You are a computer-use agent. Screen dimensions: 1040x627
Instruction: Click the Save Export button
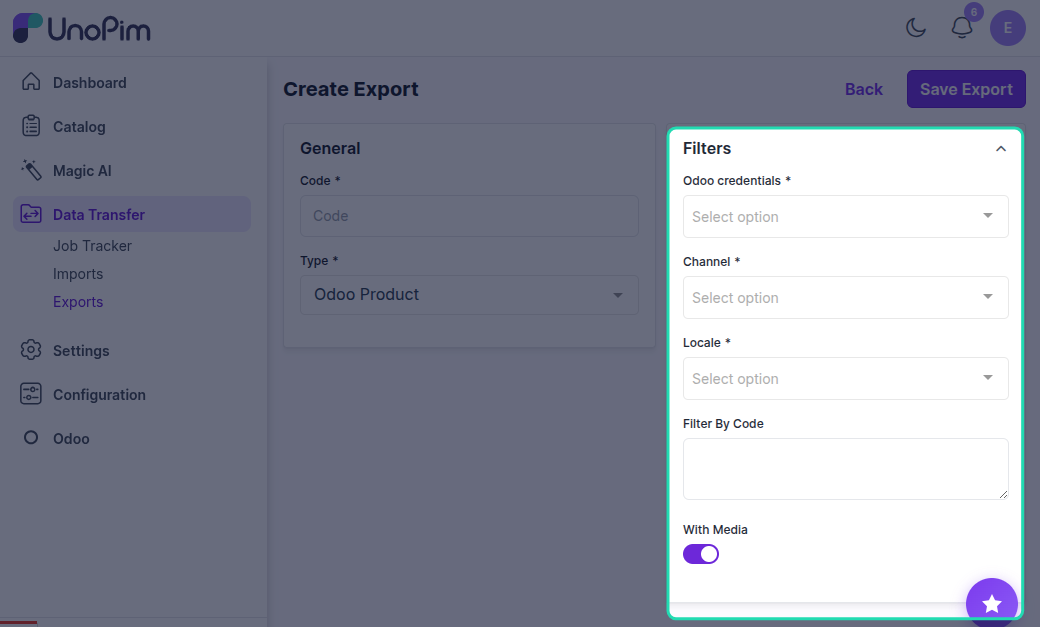coord(966,89)
